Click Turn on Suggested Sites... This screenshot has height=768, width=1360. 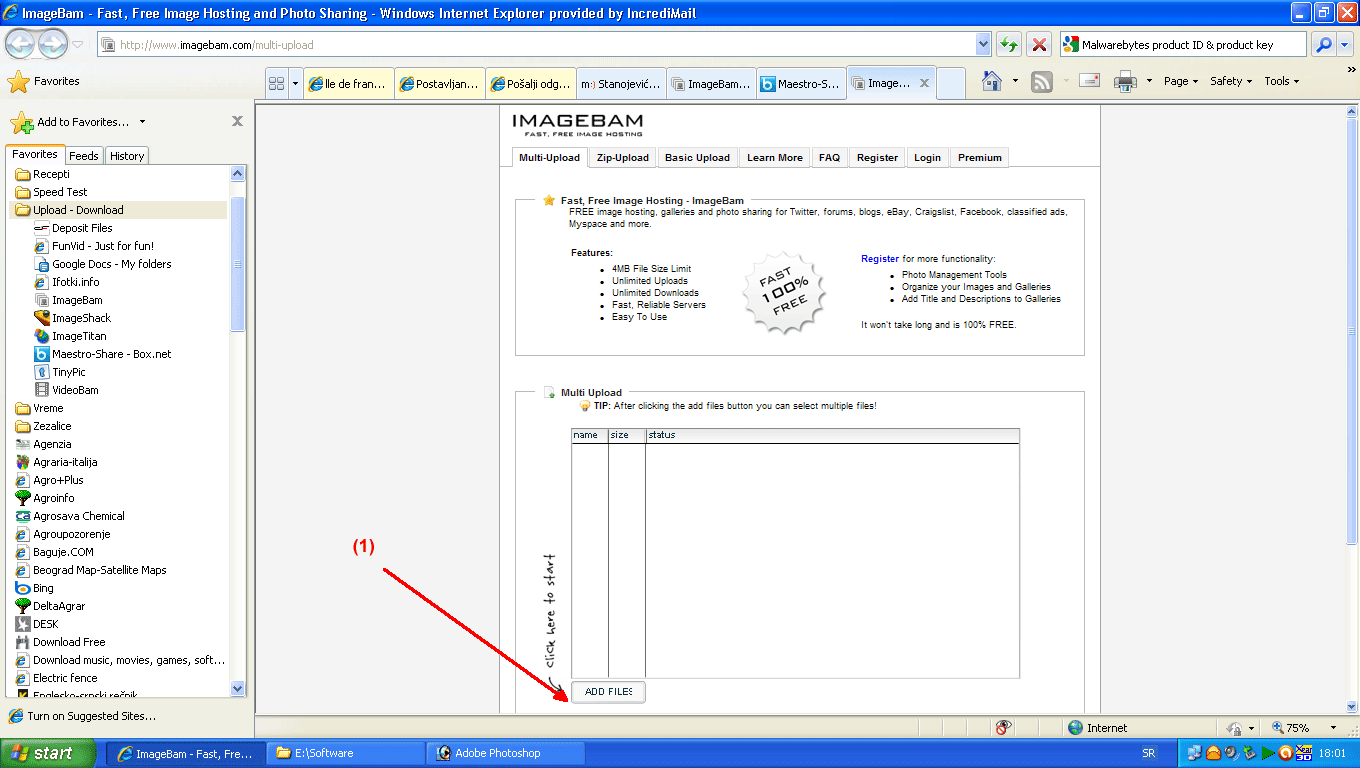82,716
